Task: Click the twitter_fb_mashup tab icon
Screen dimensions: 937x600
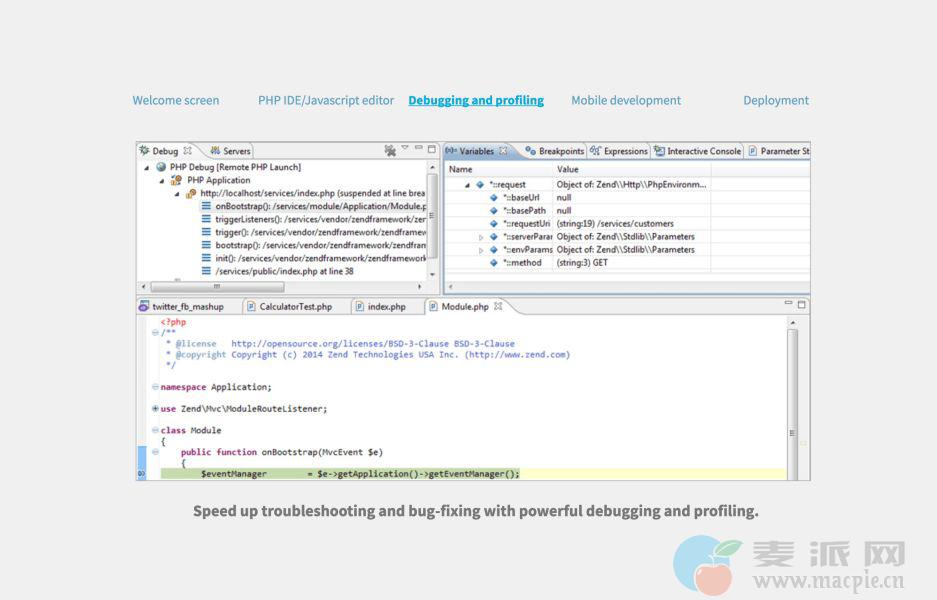Action: coord(144,307)
